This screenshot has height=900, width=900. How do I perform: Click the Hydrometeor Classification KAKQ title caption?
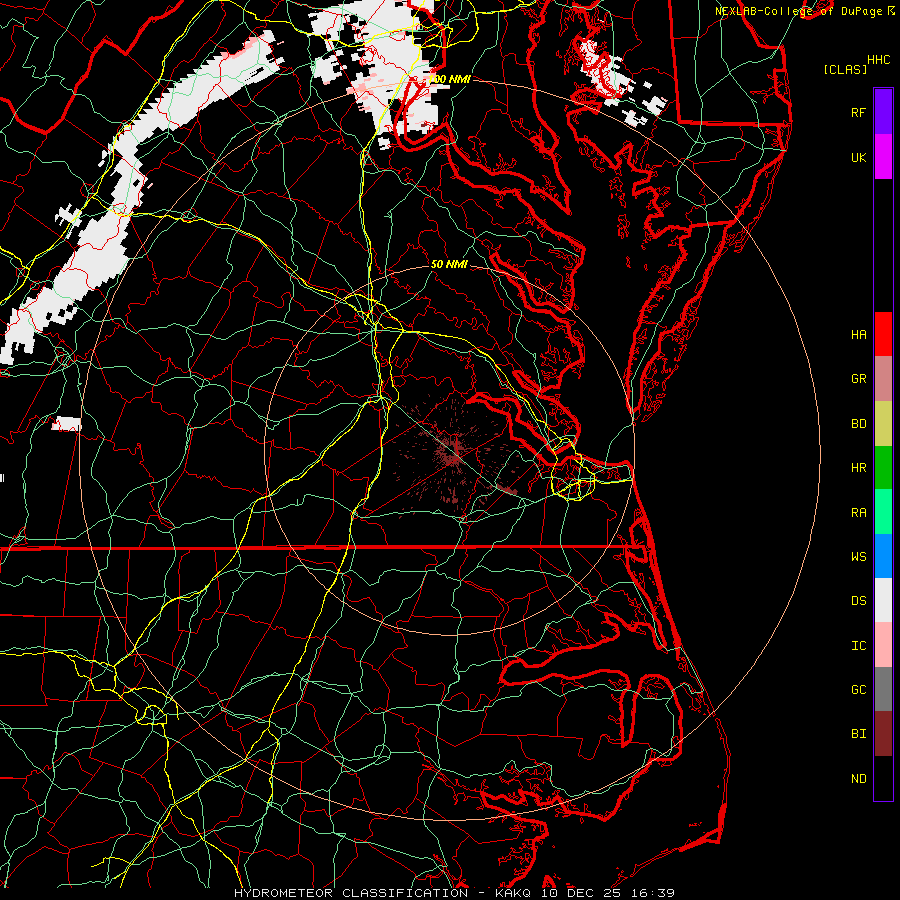pyautogui.click(x=454, y=893)
